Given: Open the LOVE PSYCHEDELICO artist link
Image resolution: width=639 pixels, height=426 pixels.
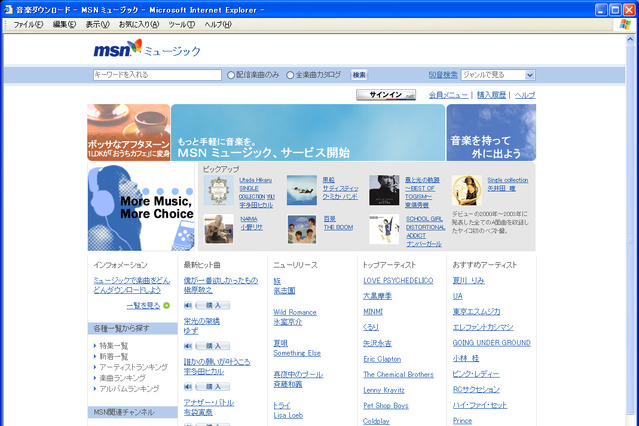Looking at the screenshot, I should point(398,280).
